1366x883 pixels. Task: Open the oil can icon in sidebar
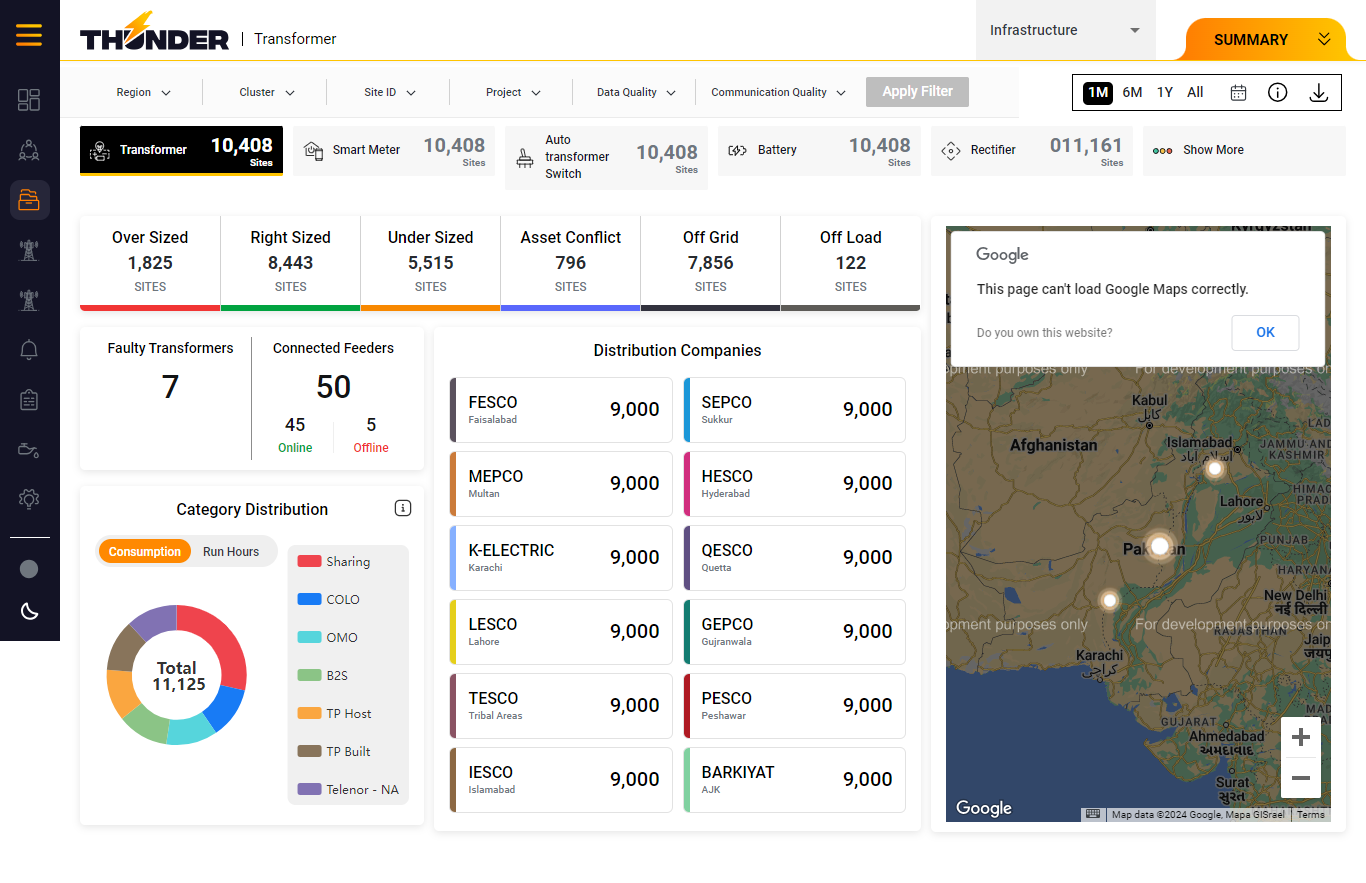point(29,450)
